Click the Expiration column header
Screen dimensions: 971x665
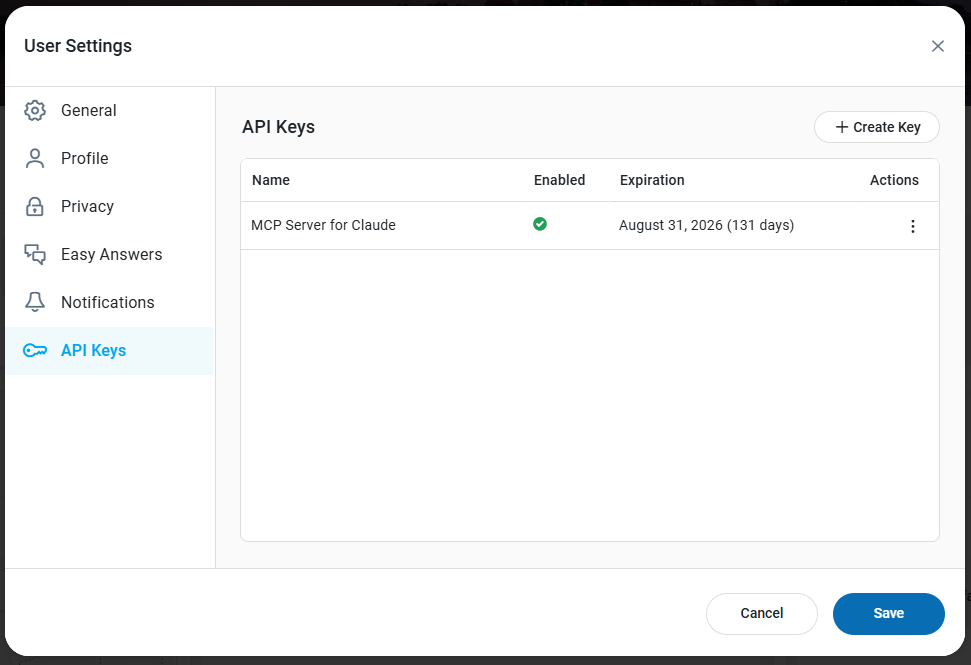[x=652, y=180]
